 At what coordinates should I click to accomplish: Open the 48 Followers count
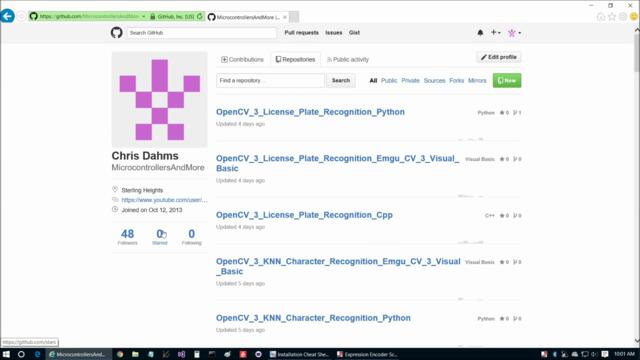(127, 236)
